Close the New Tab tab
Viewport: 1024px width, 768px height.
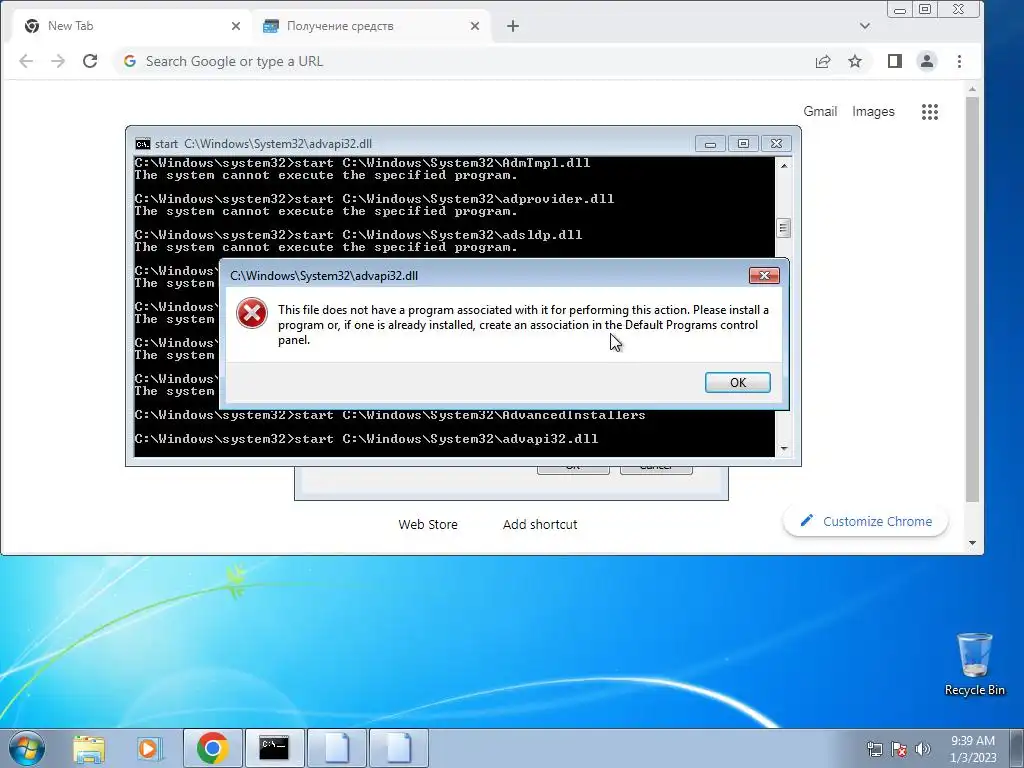tap(236, 26)
